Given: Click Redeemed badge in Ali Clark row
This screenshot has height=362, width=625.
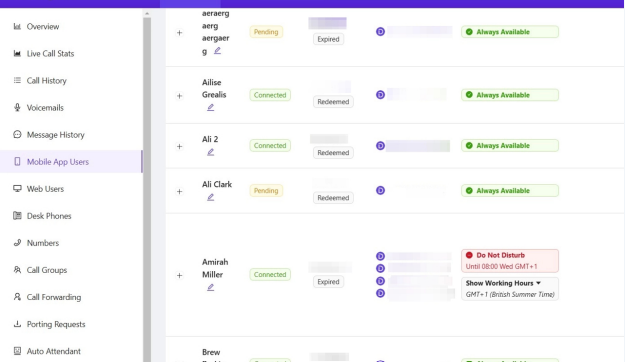Looking at the screenshot, I should tap(333, 198).
